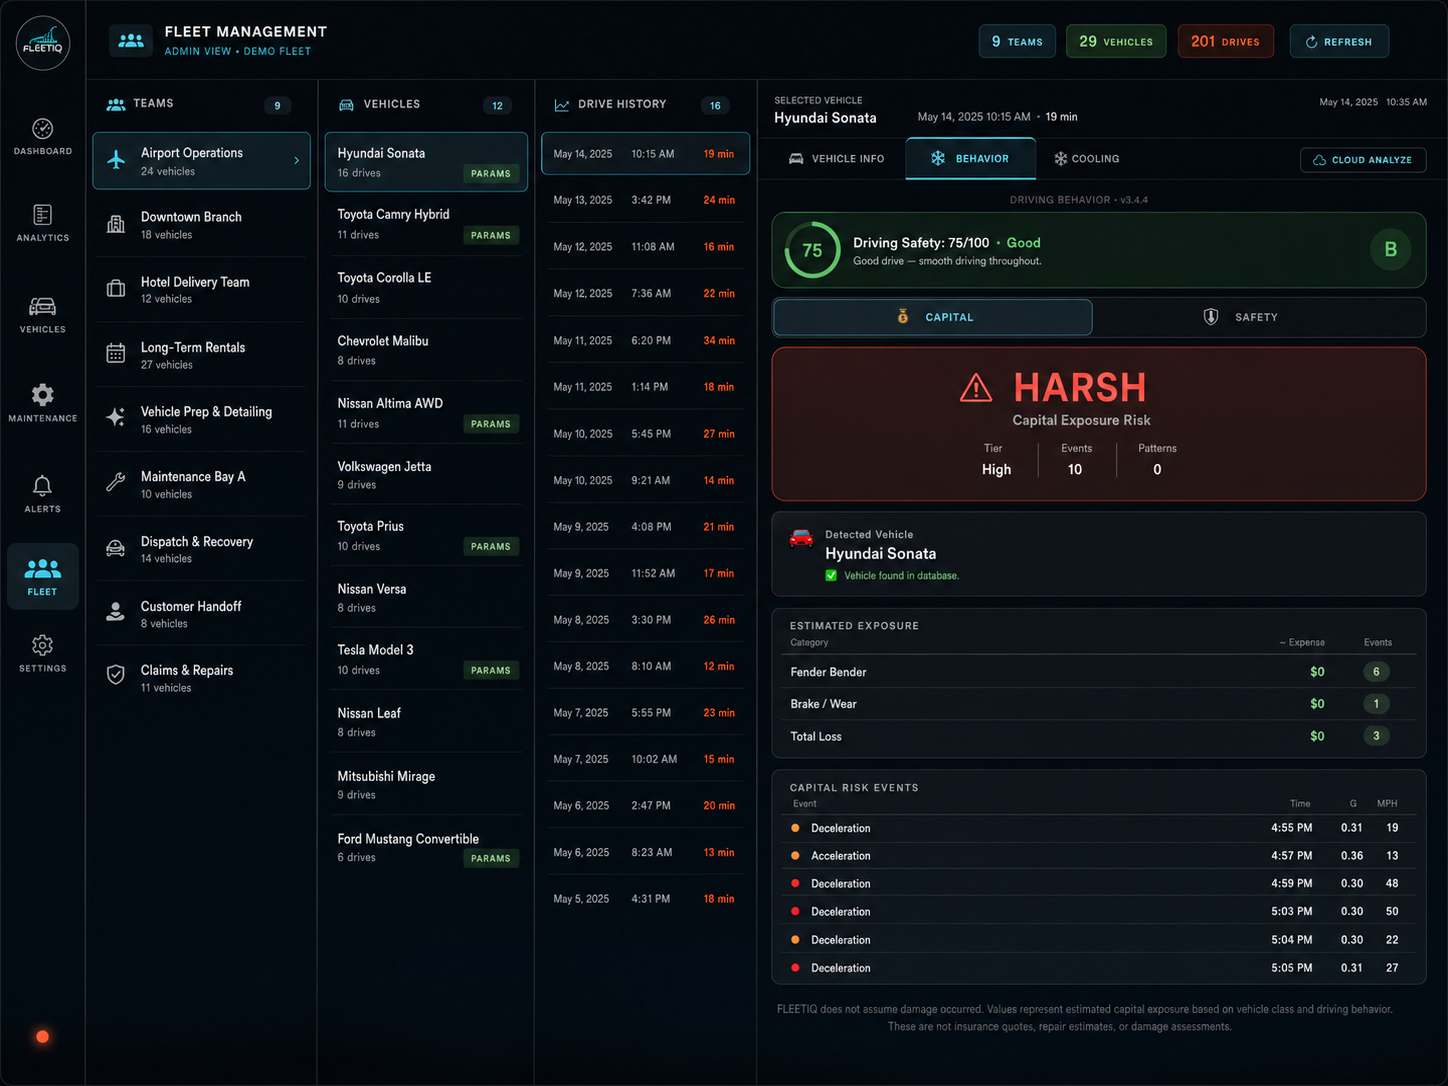This screenshot has height=1086, width=1448.
Task: Click the B grade badge
Action: pyautogui.click(x=1390, y=250)
